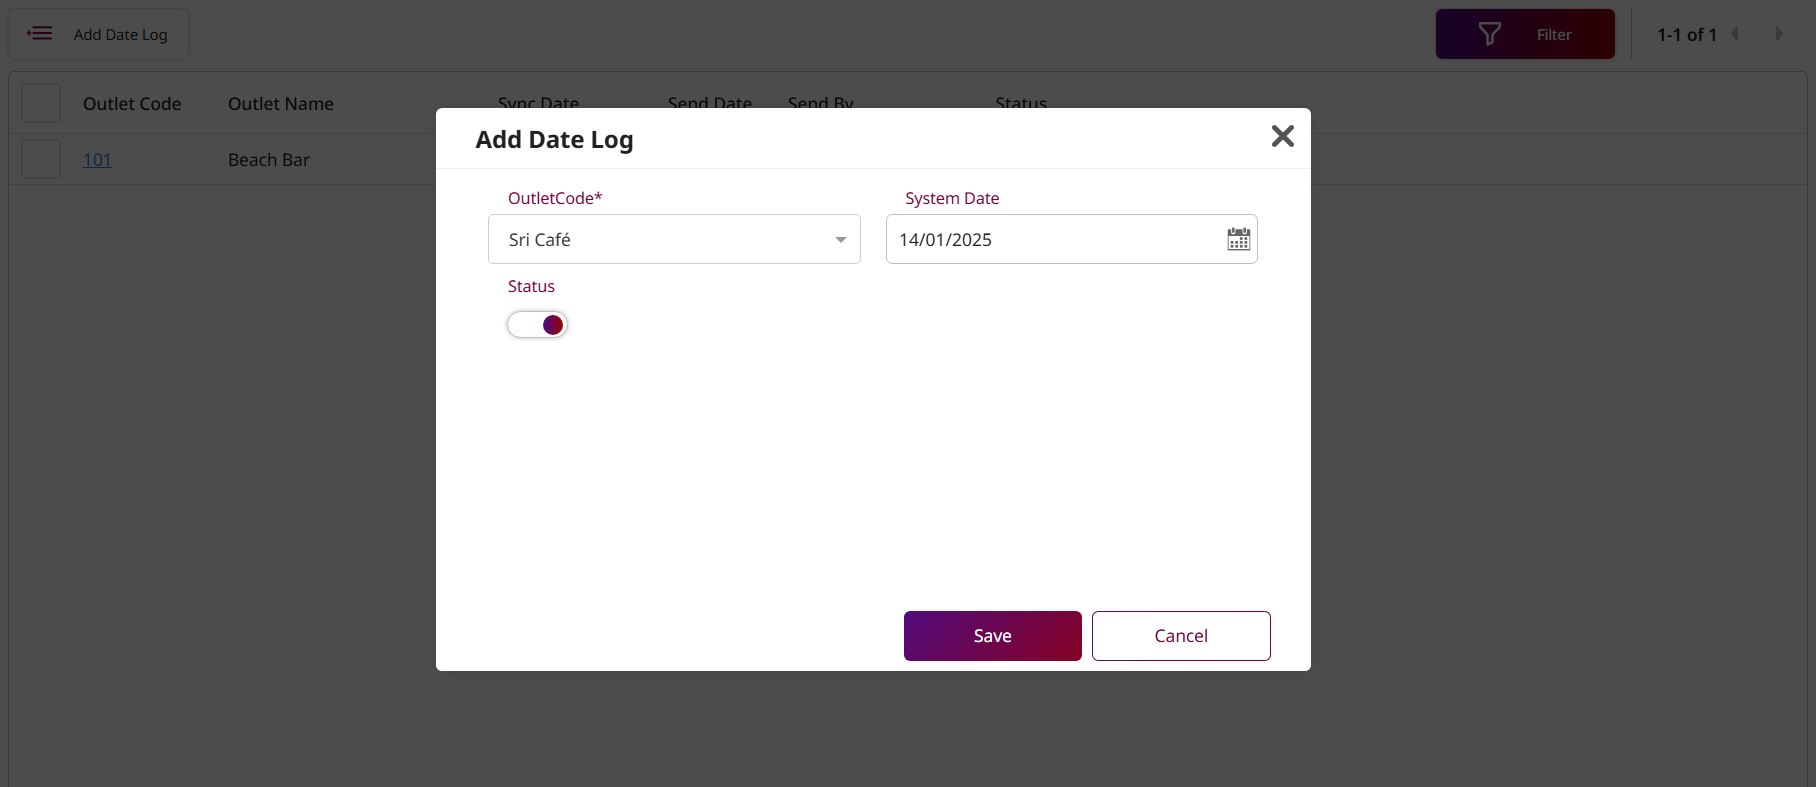Cancel the Add Date Log form

click(1180, 636)
